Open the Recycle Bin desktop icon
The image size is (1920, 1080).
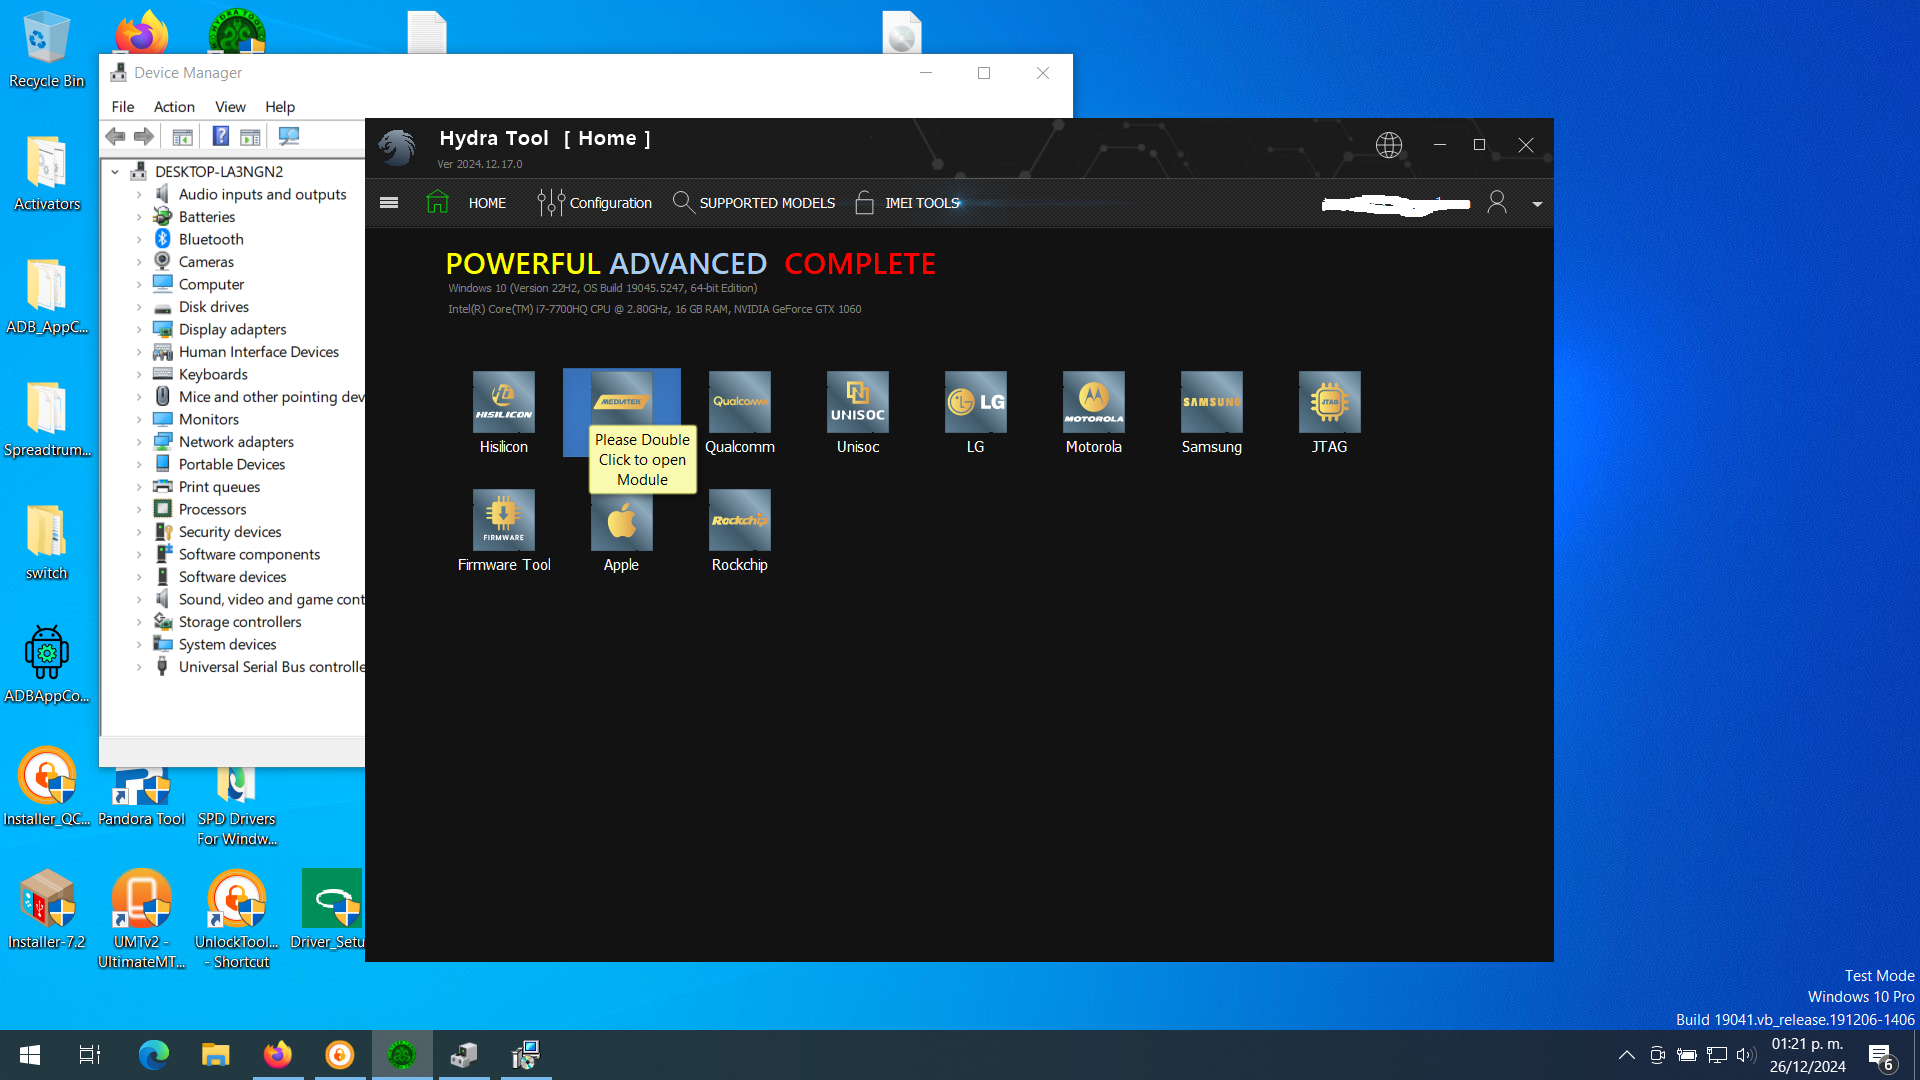(46, 50)
